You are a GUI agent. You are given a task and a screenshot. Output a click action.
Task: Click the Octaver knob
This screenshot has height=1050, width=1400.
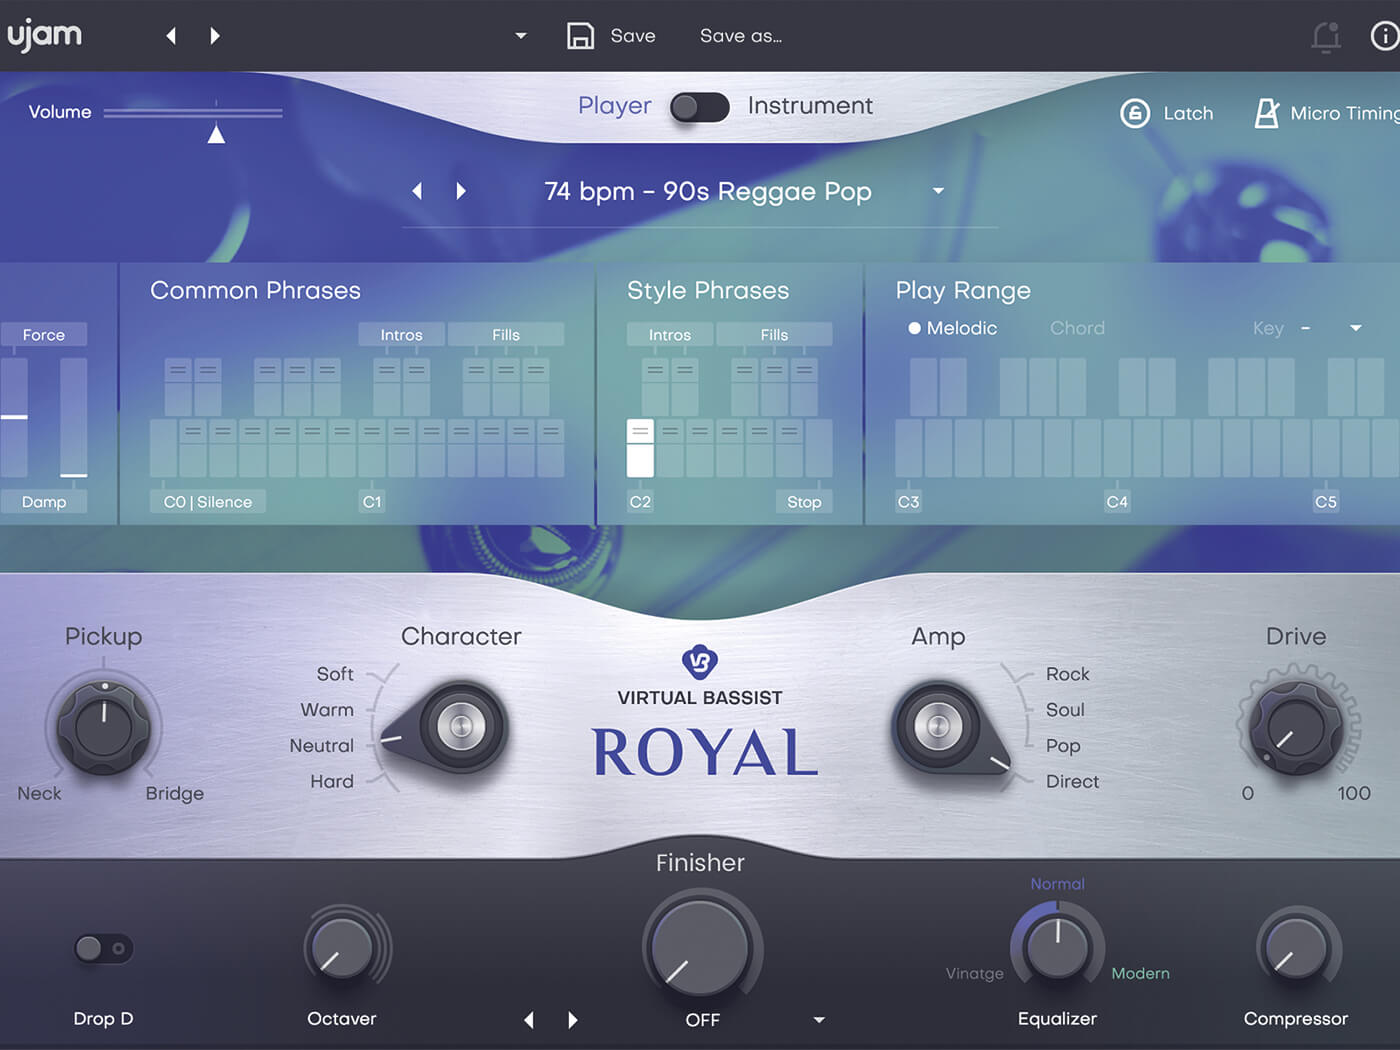340,949
